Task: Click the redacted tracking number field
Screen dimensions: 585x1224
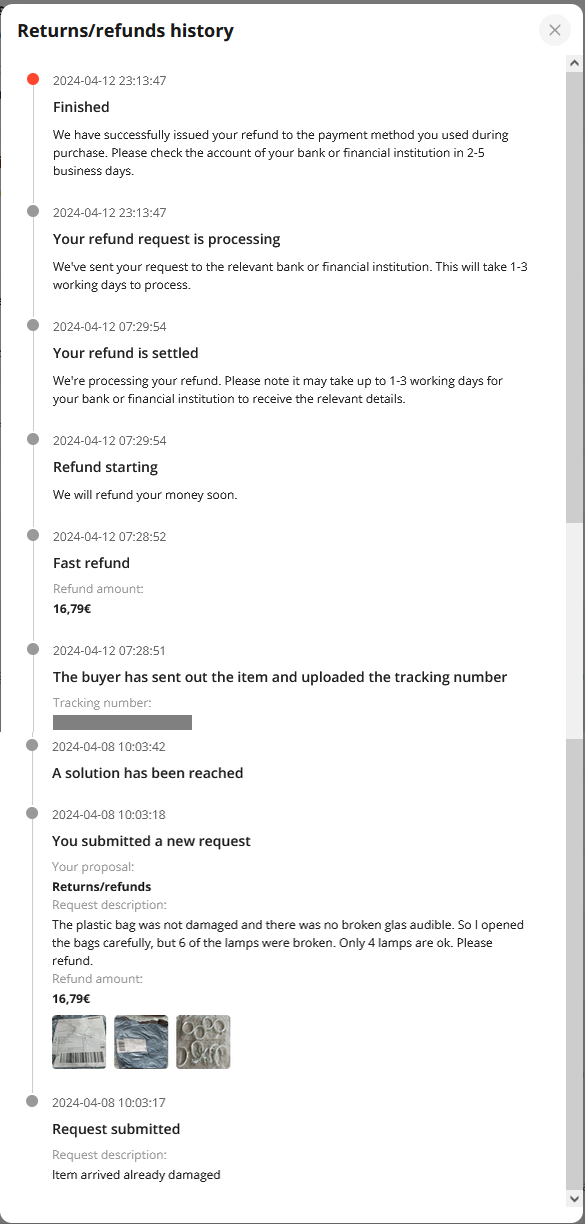Action: click(122, 722)
